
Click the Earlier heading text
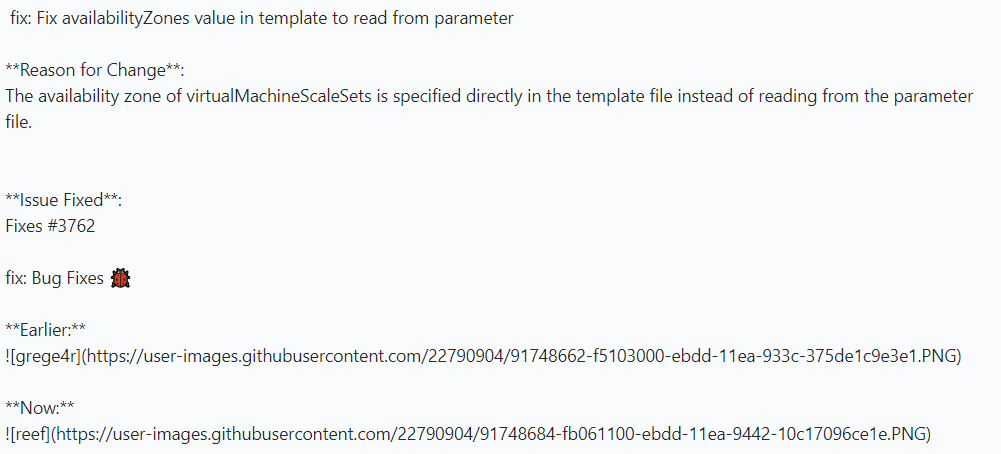click(45, 330)
